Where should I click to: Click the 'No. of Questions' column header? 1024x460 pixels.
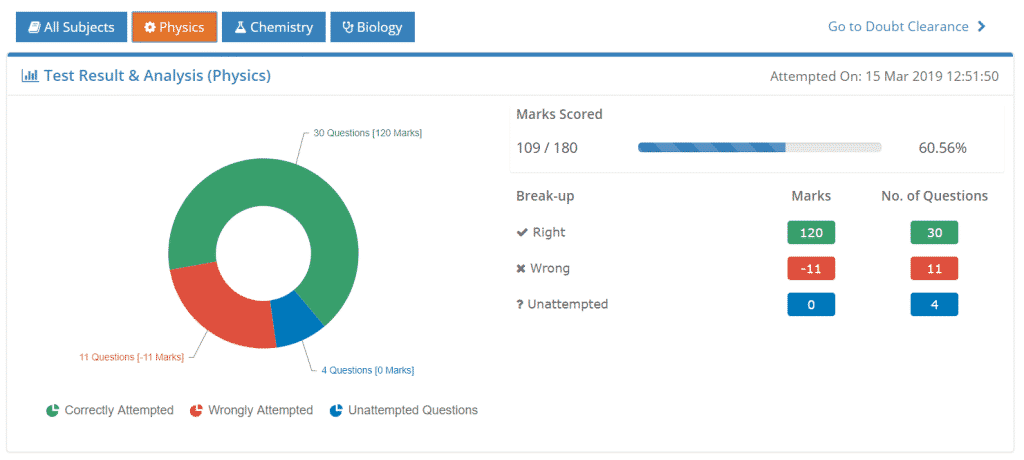coord(935,196)
